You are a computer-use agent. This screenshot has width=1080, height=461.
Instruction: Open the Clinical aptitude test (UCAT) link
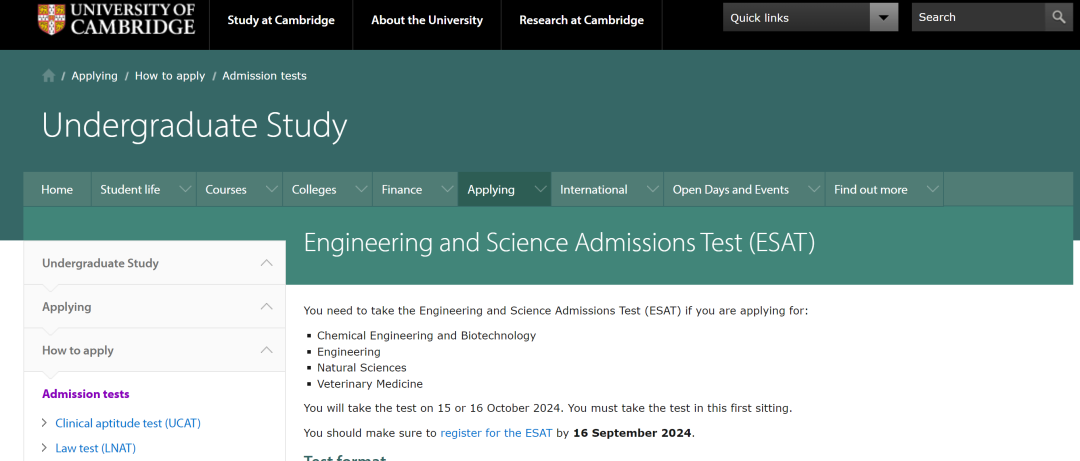click(128, 423)
